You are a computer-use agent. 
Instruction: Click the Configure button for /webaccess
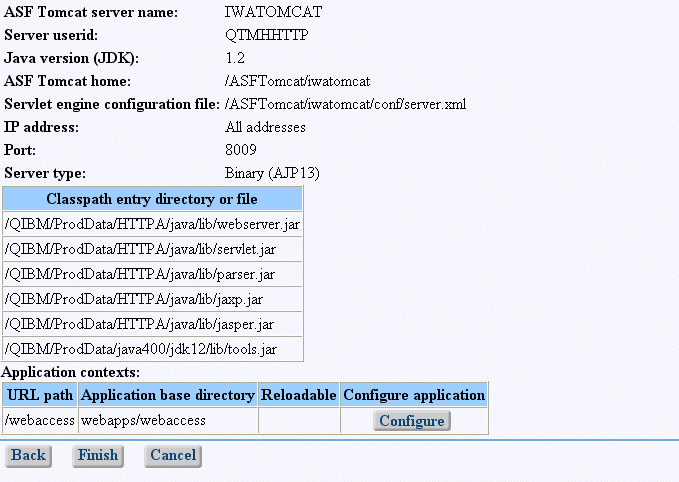(x=412, y=421)
